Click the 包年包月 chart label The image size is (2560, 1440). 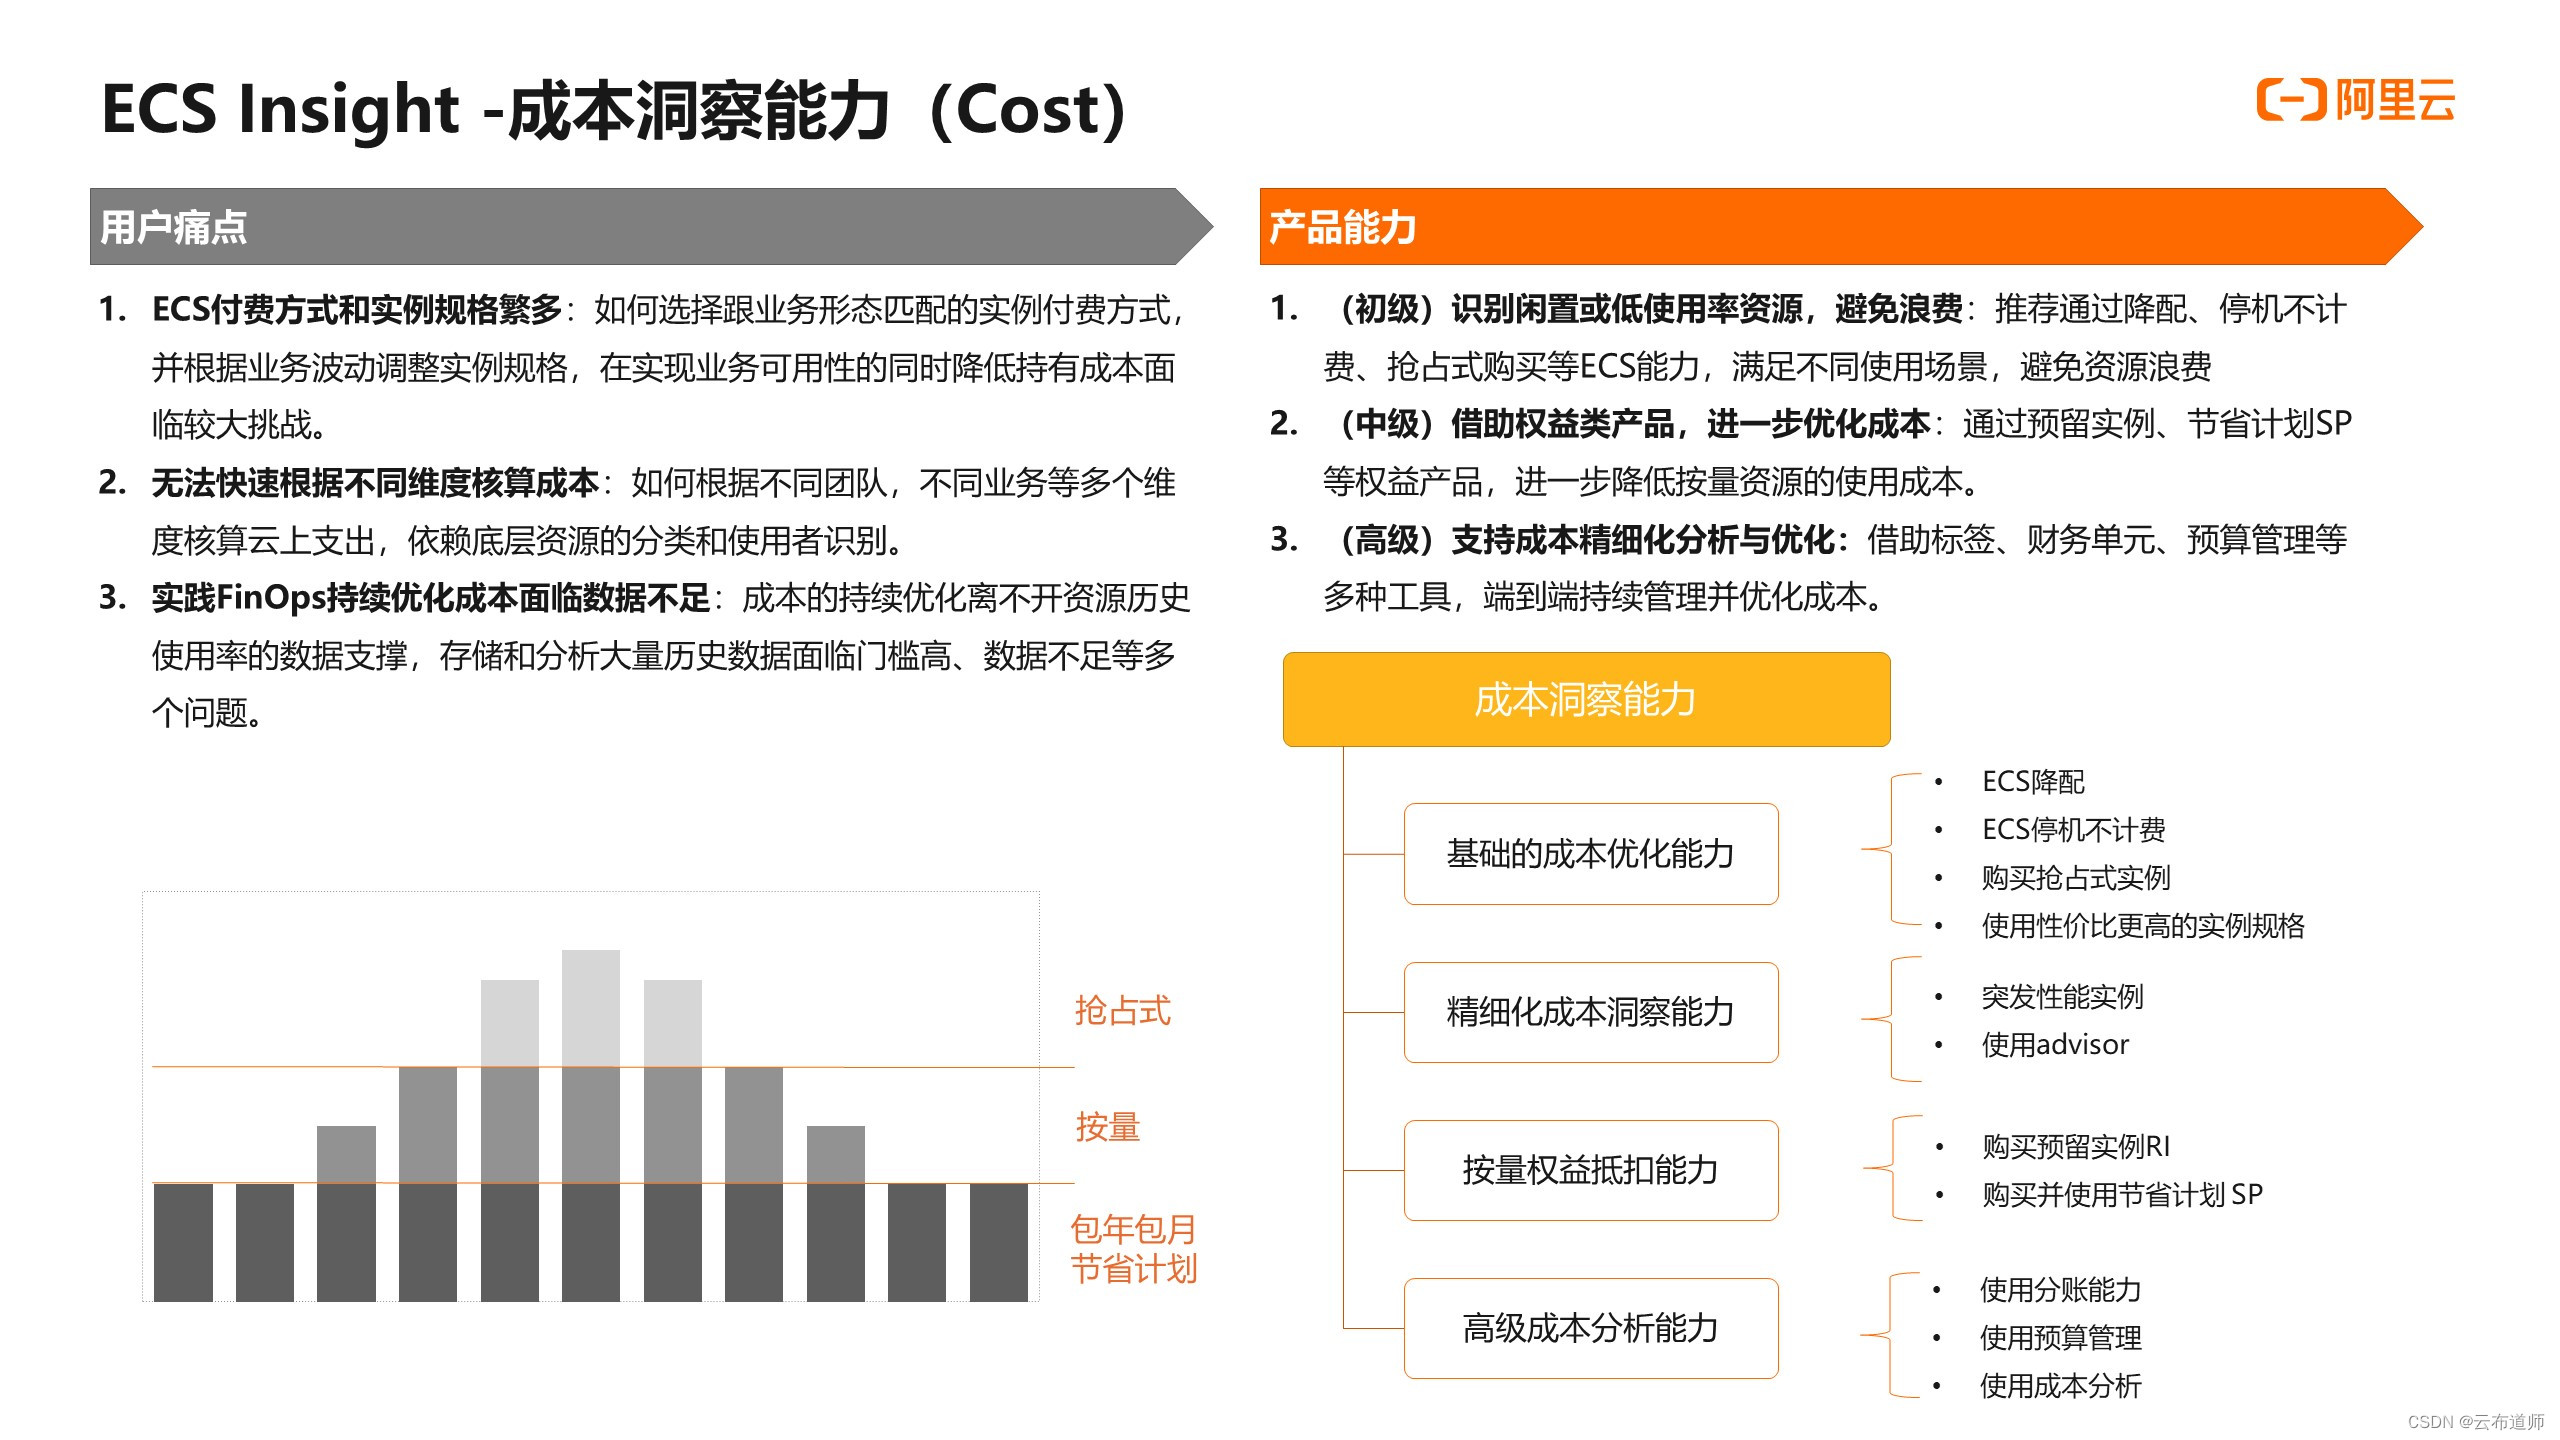(x=1133, y=1229)
